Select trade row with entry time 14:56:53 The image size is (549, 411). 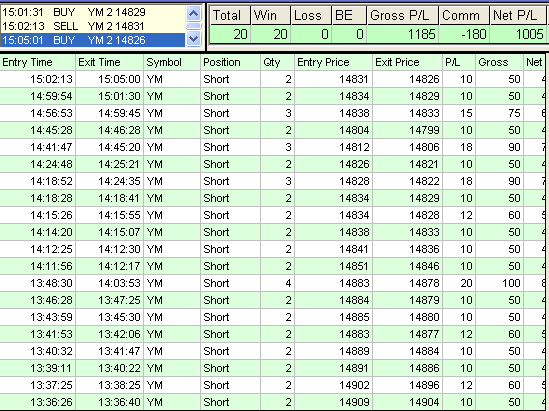pos(272,113)
